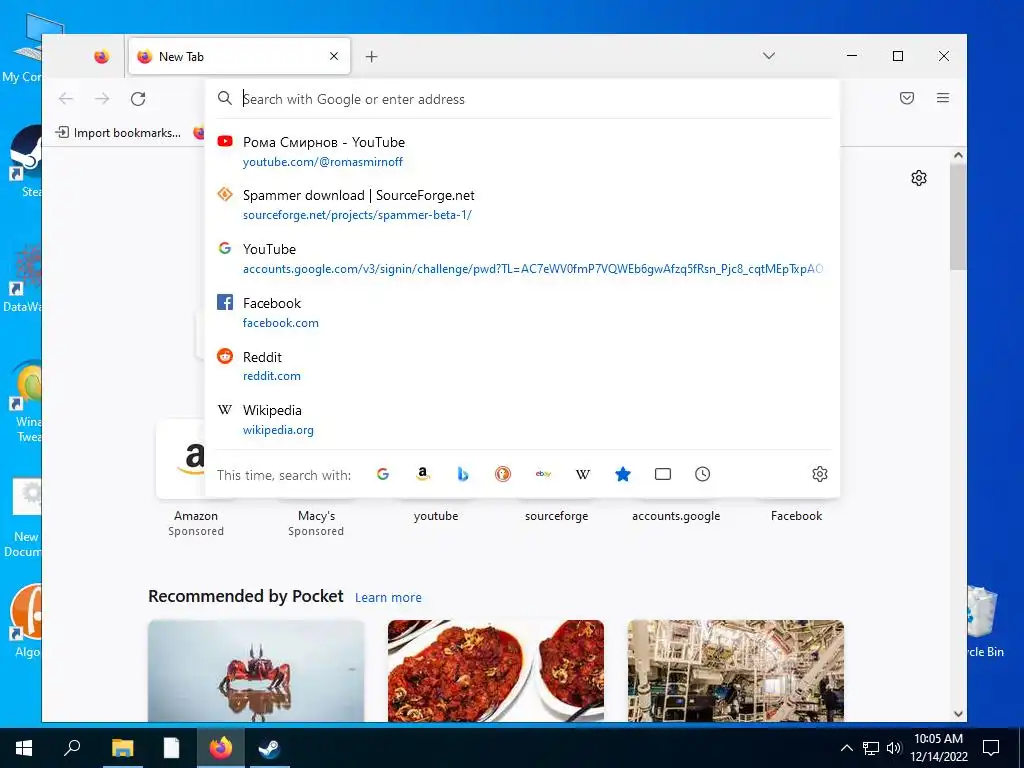Search this time with Wikipedia icon
The width and height of the screenshot is (1024, 768).
(x=583, y=475)
